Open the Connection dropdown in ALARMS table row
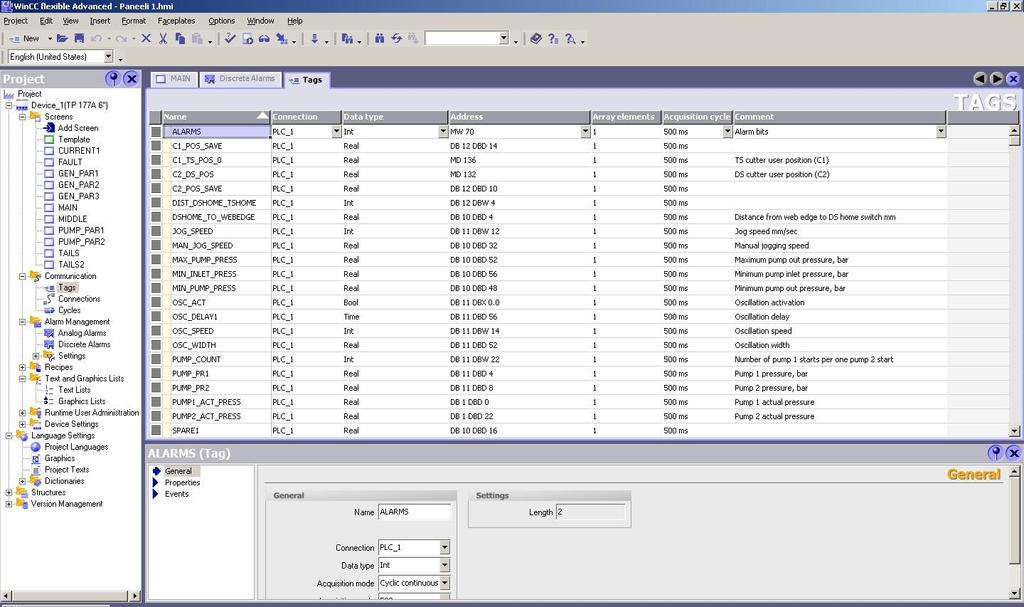This screenshot has height=607, width=1024. 336,131
